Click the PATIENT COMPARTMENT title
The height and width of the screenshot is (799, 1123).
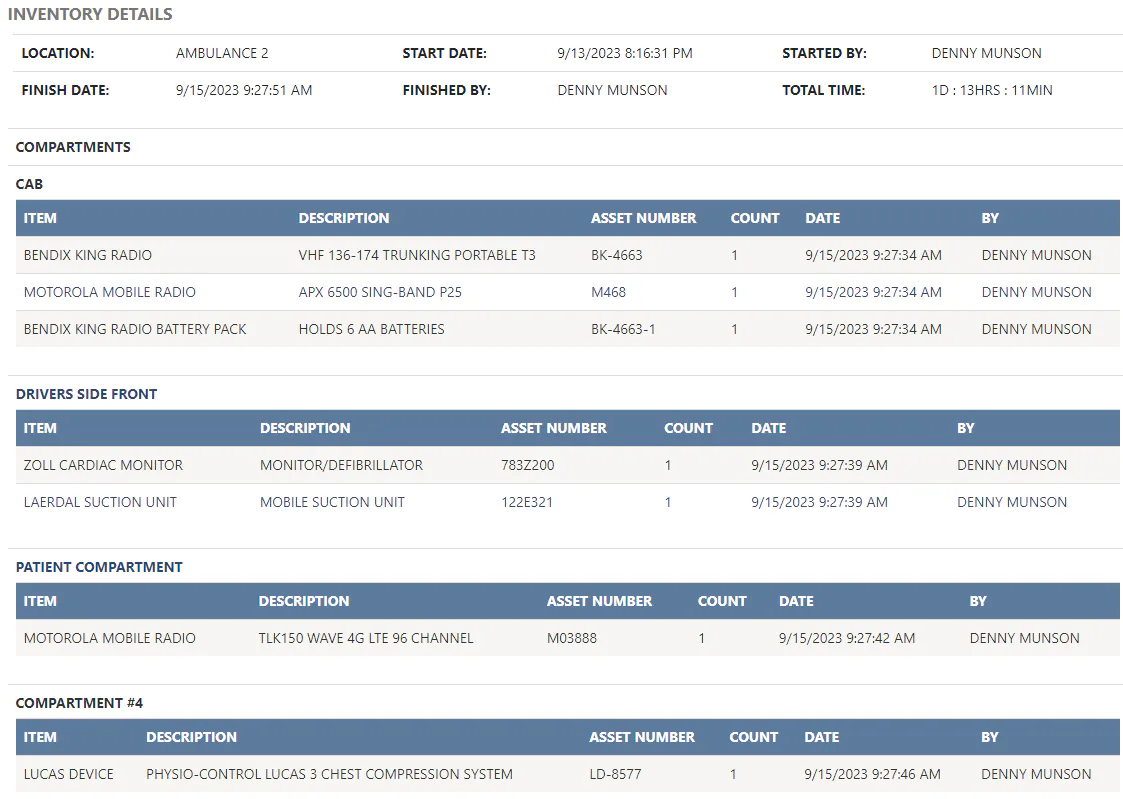coord(100,568)
